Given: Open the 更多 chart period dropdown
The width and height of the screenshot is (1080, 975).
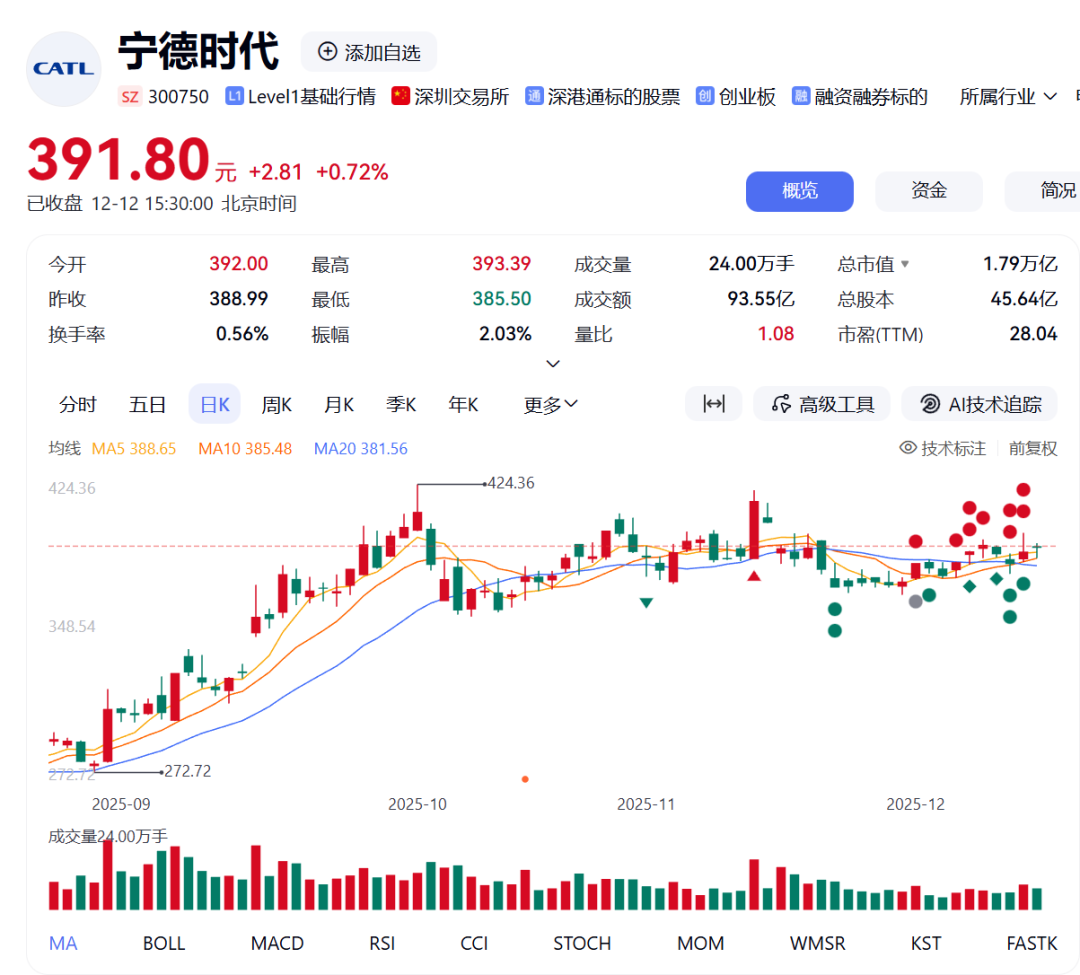Looking at the screenshot, I should [x=551, y=404].
